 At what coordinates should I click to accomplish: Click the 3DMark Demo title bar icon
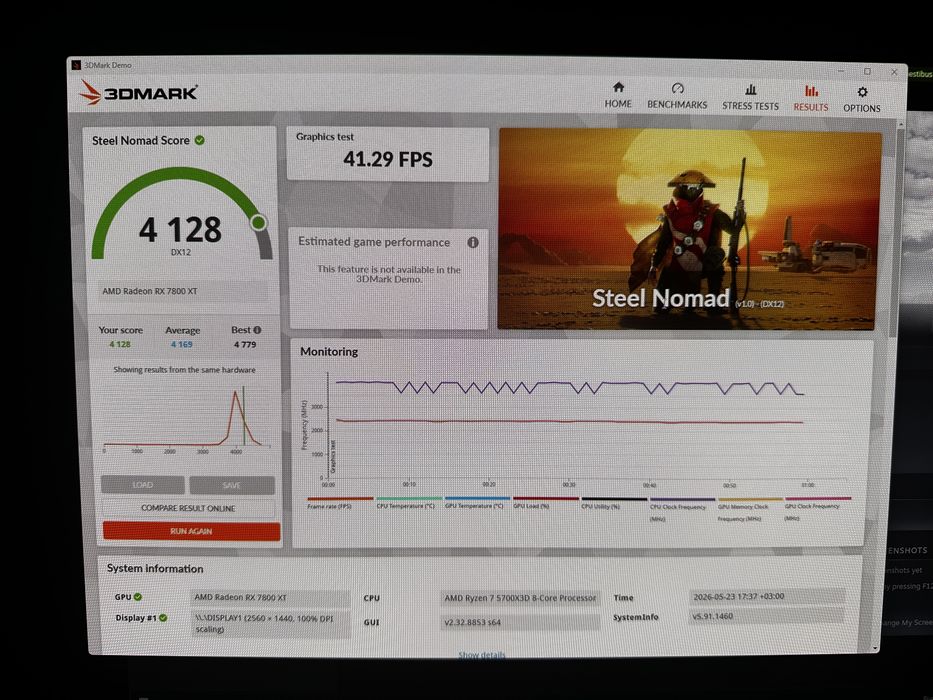tap(76, 65)
